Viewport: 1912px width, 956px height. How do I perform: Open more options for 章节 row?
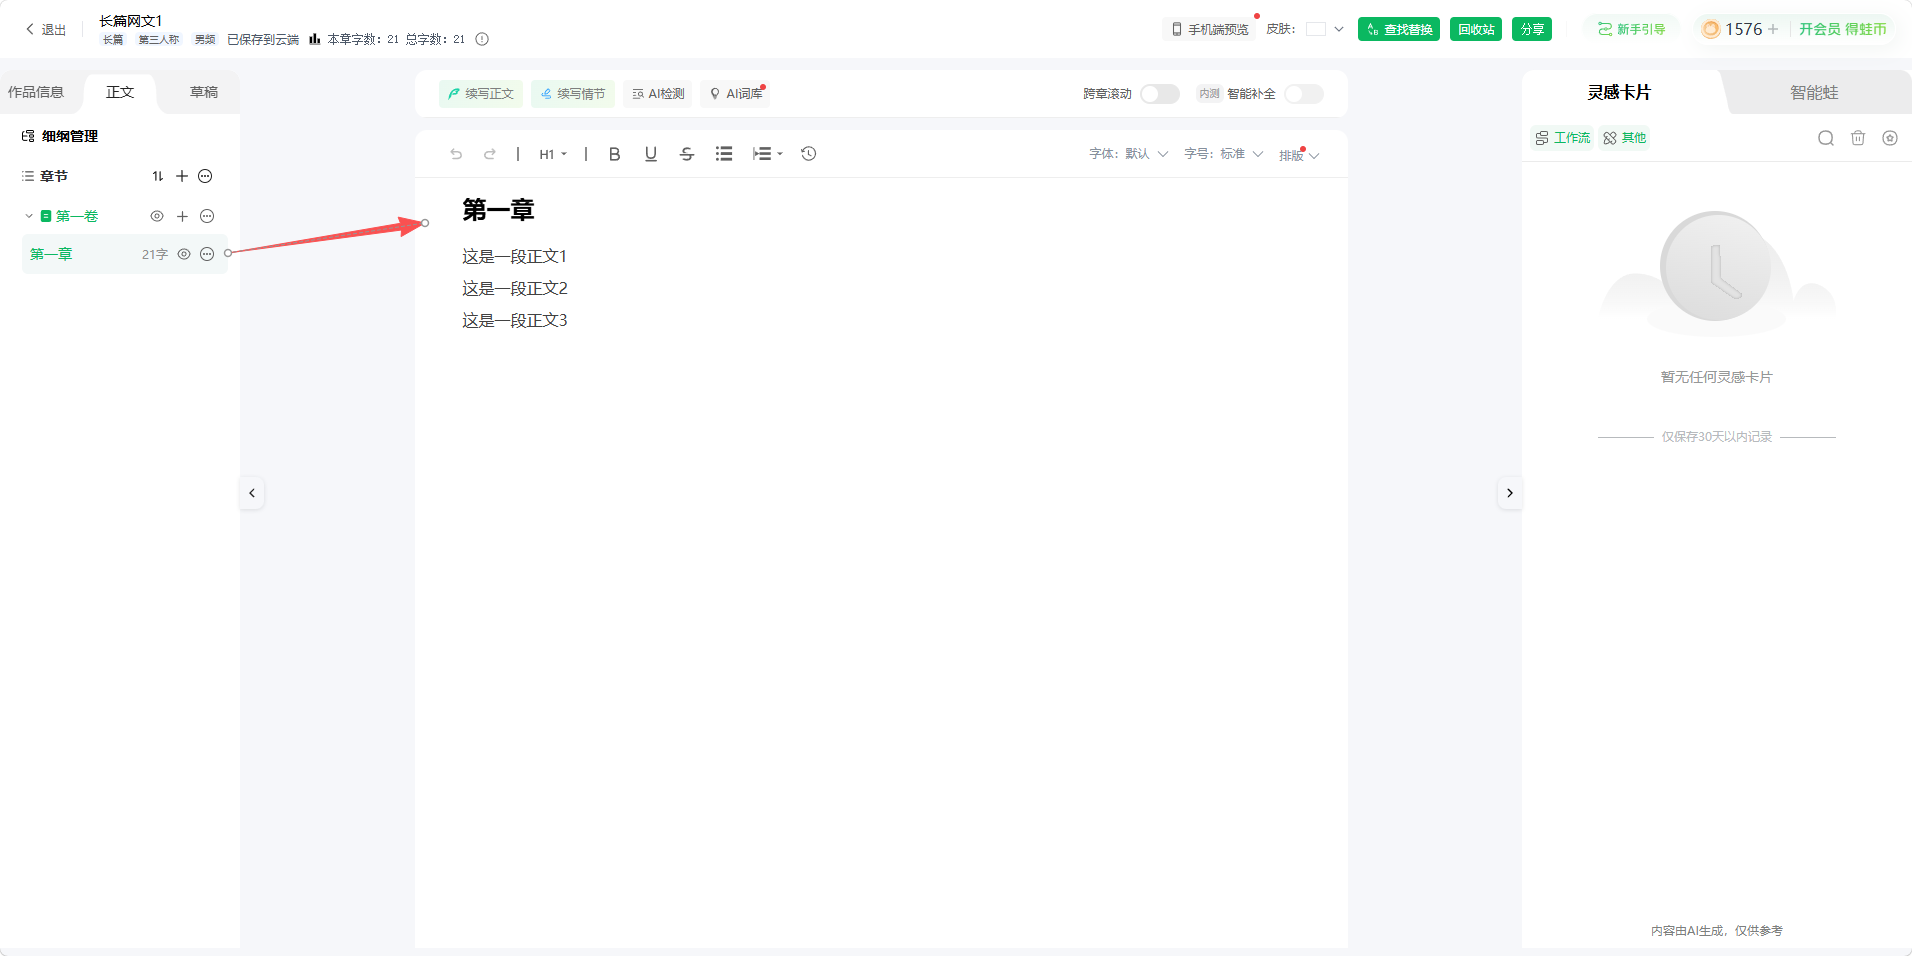(x=205, y=176)
